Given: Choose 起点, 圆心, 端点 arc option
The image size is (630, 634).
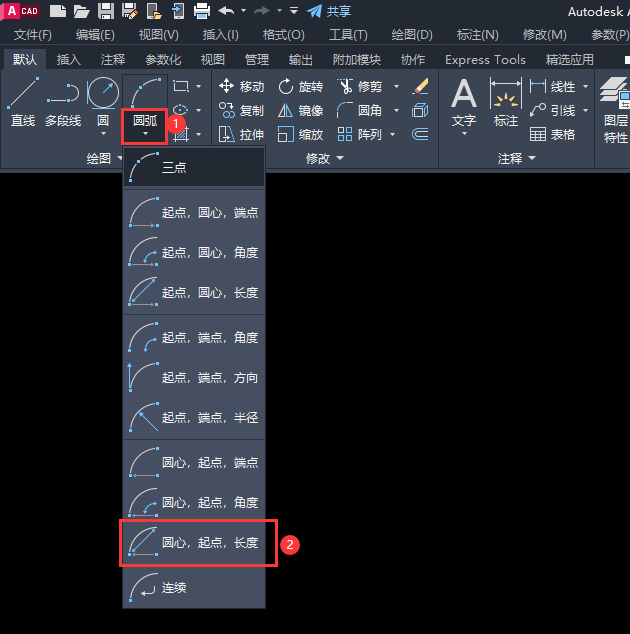Looking at the screenshot, I should pyautogui.click(x=194, y=212).
